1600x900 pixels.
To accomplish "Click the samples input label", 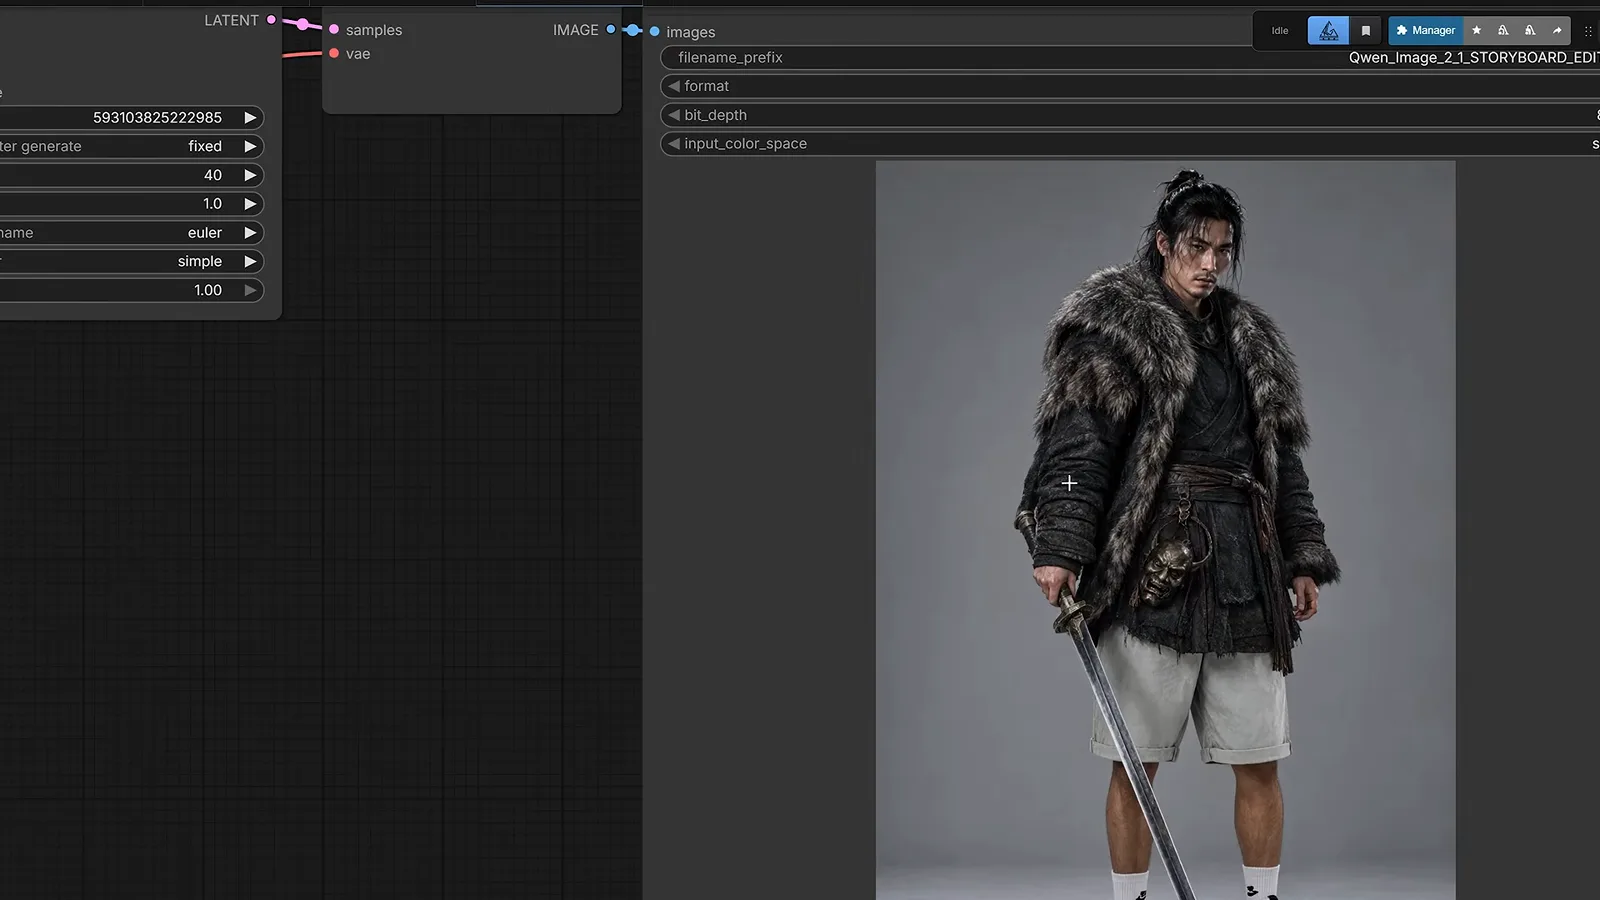I will pos(374,30).
